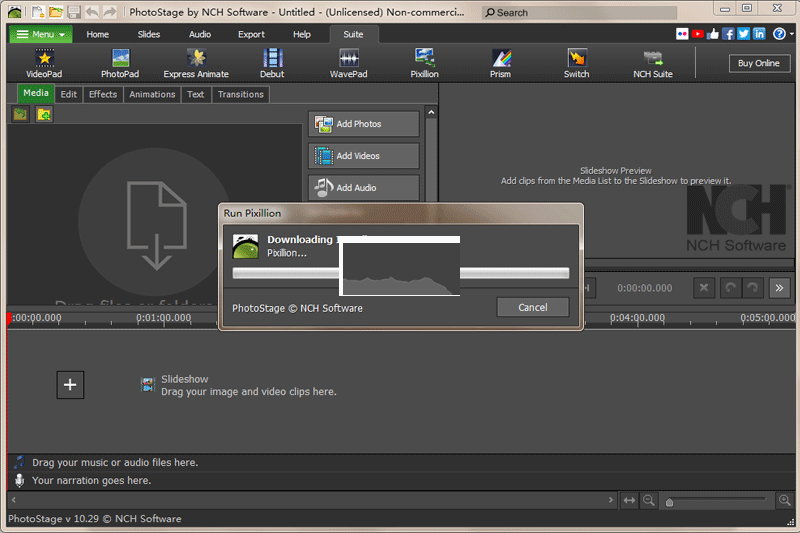Adjust the timeline zoom slider handle
The height and width of the screenshot is (533, 800).
(670, 502)
